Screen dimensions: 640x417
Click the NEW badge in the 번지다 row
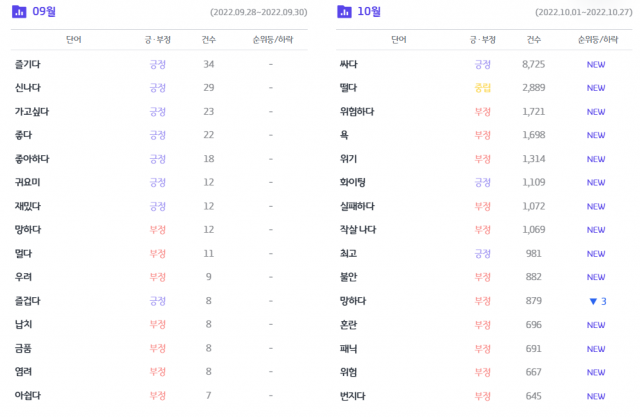tap(596, 396)
